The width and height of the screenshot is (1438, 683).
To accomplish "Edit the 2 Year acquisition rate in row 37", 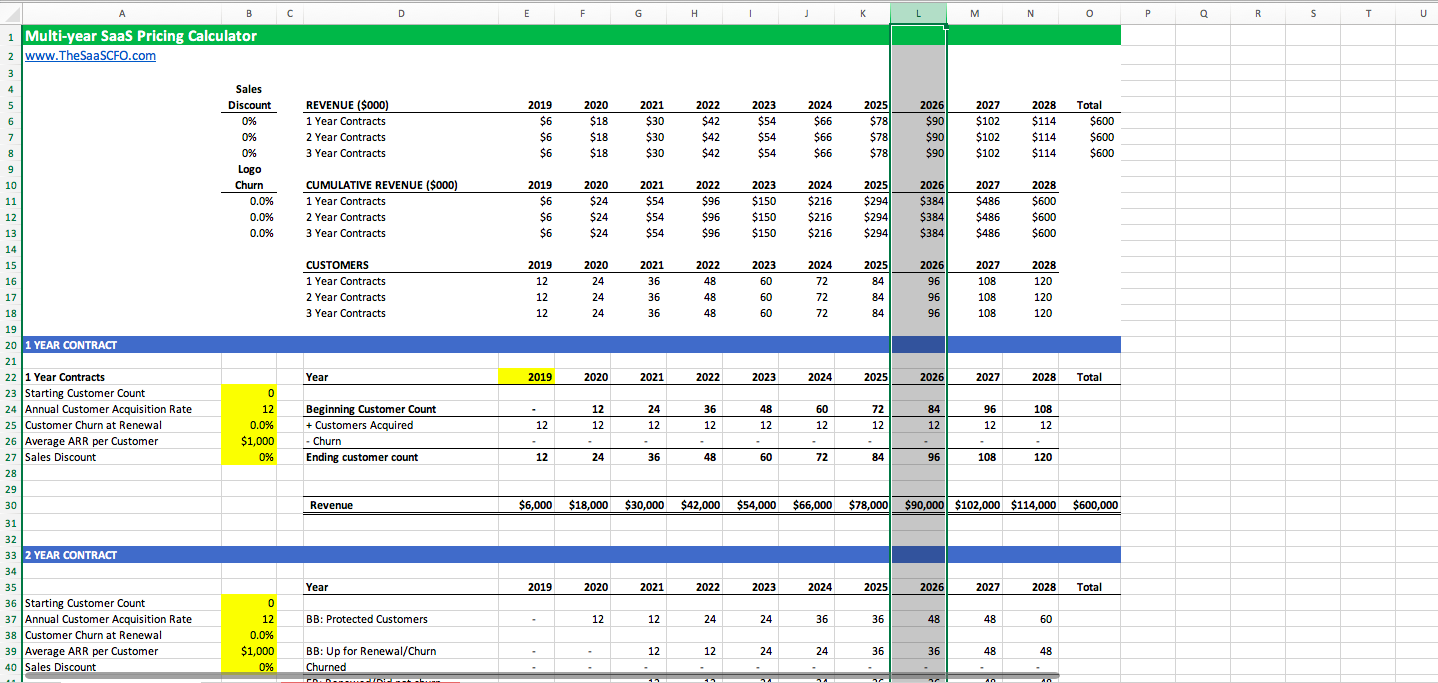I will click(x=248, y=619).
